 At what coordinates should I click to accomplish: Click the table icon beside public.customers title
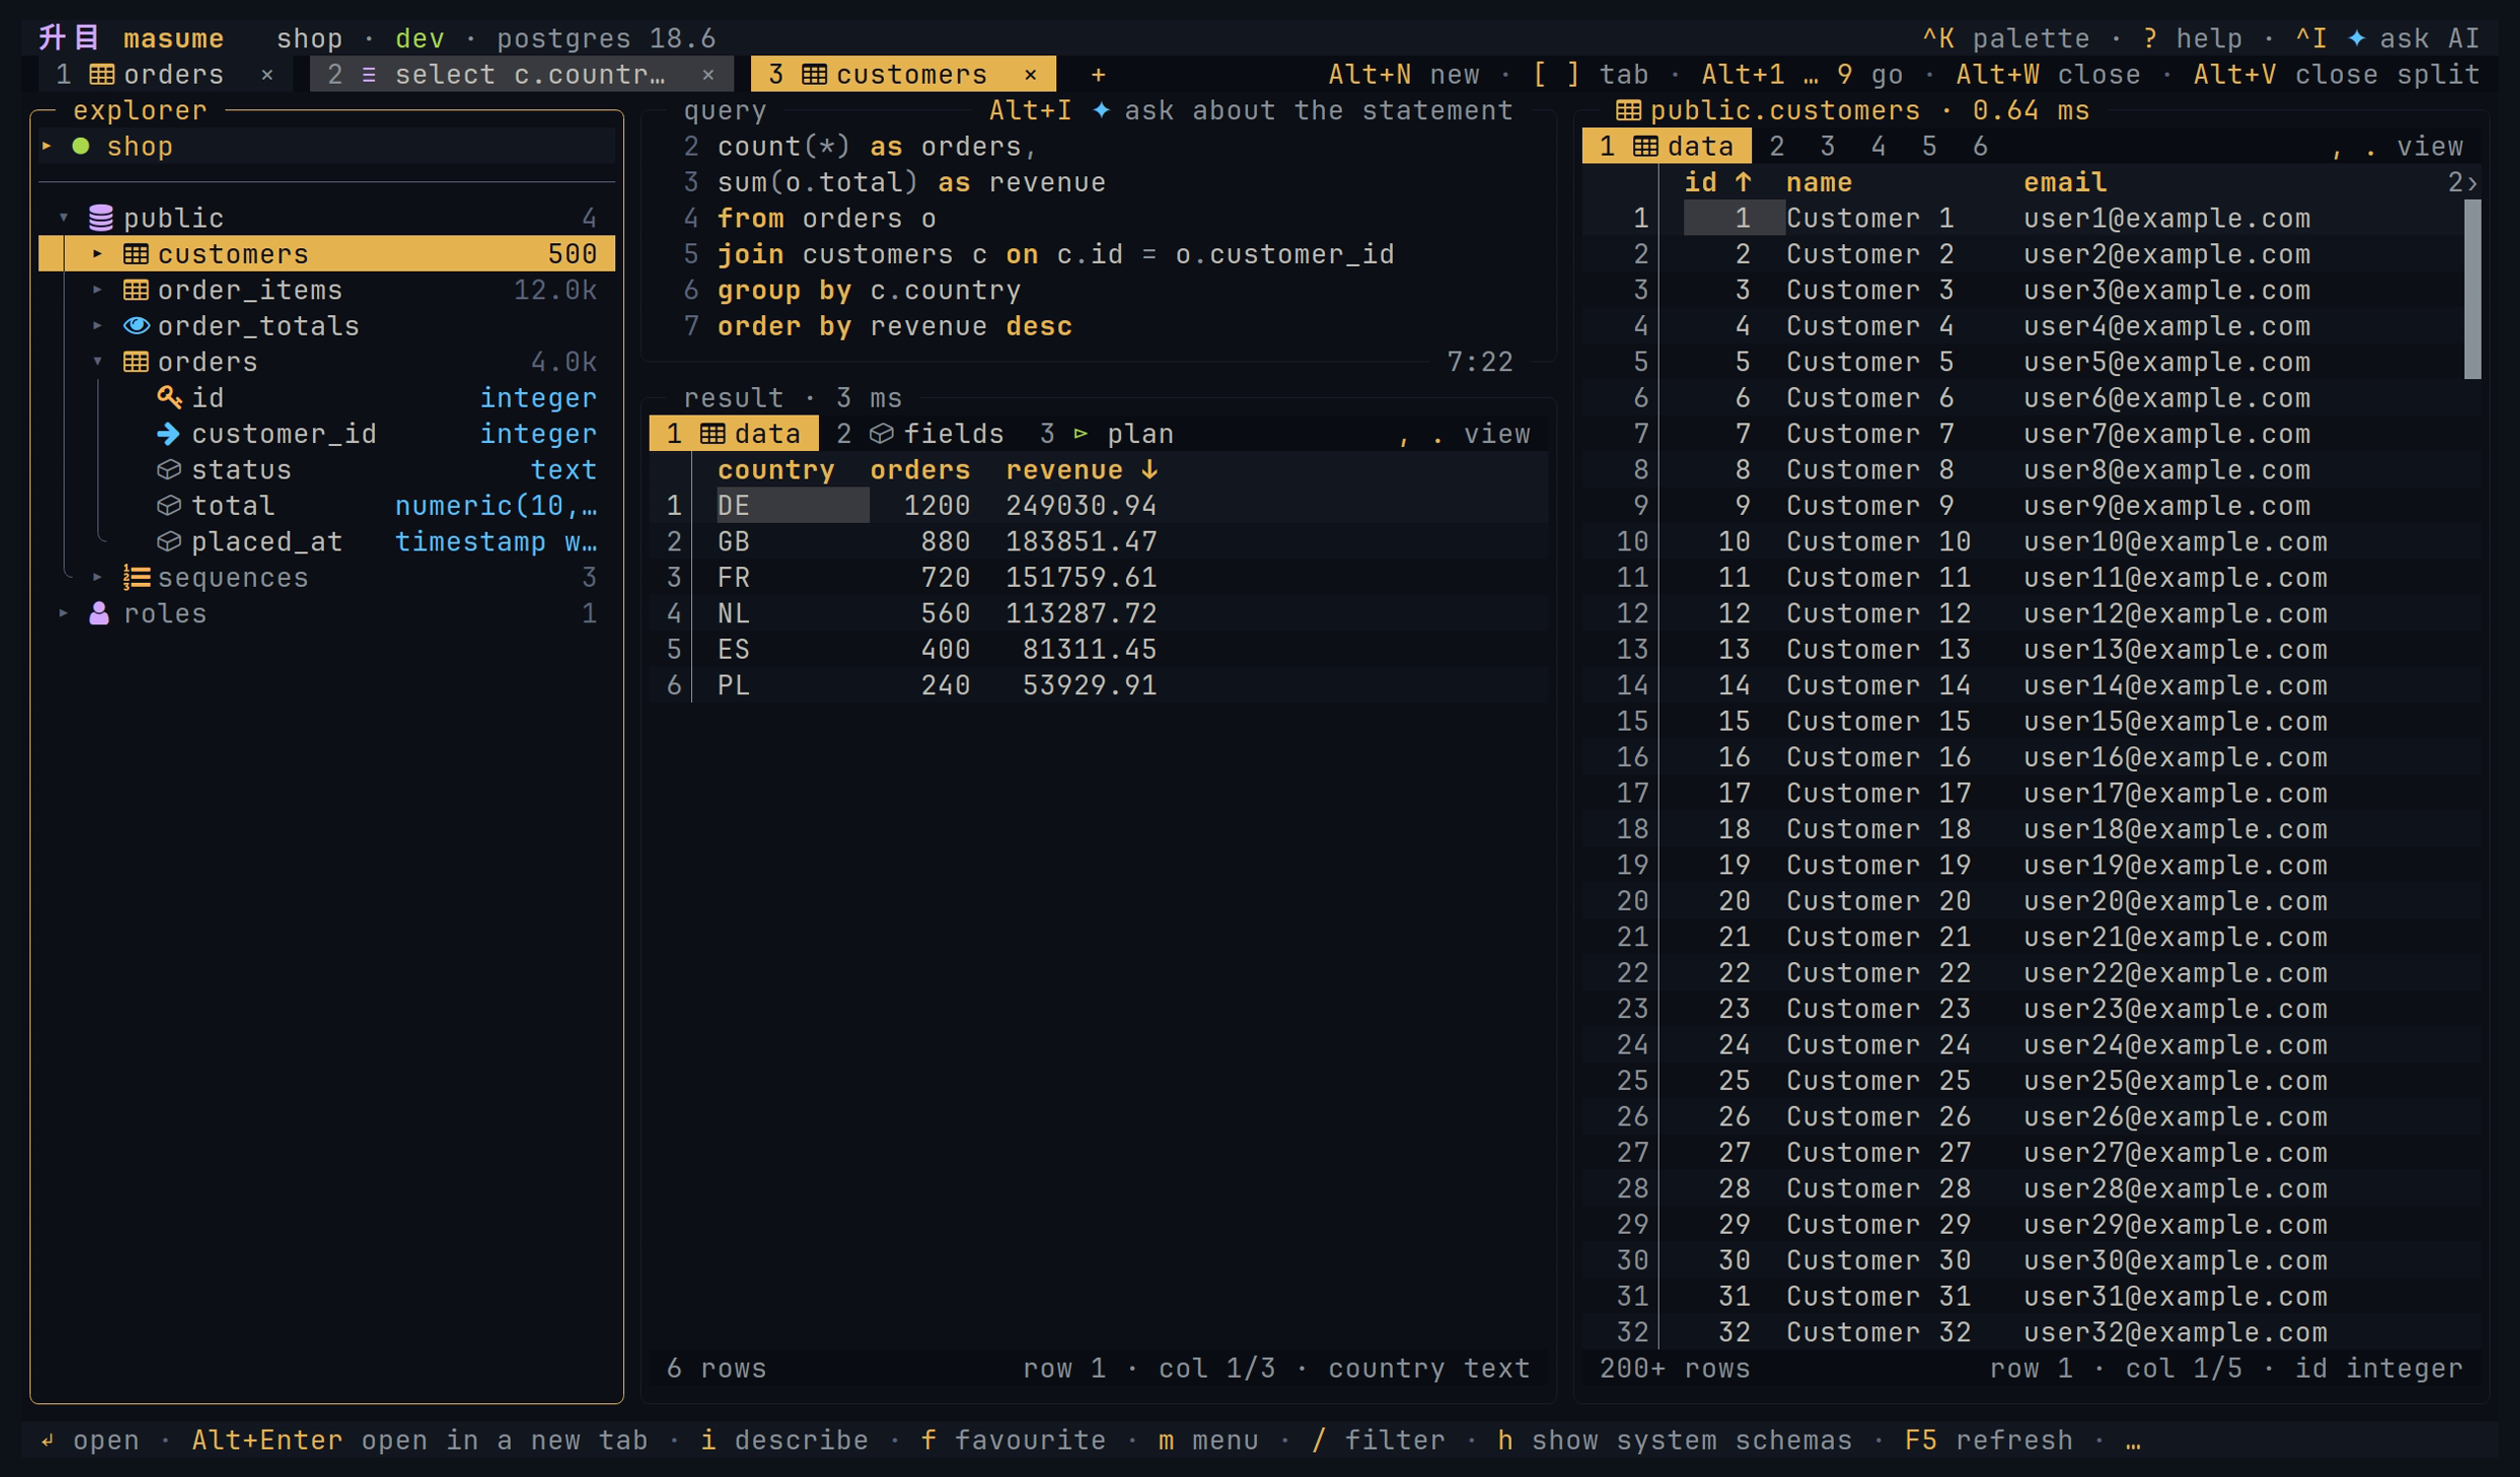point(1628,110)
